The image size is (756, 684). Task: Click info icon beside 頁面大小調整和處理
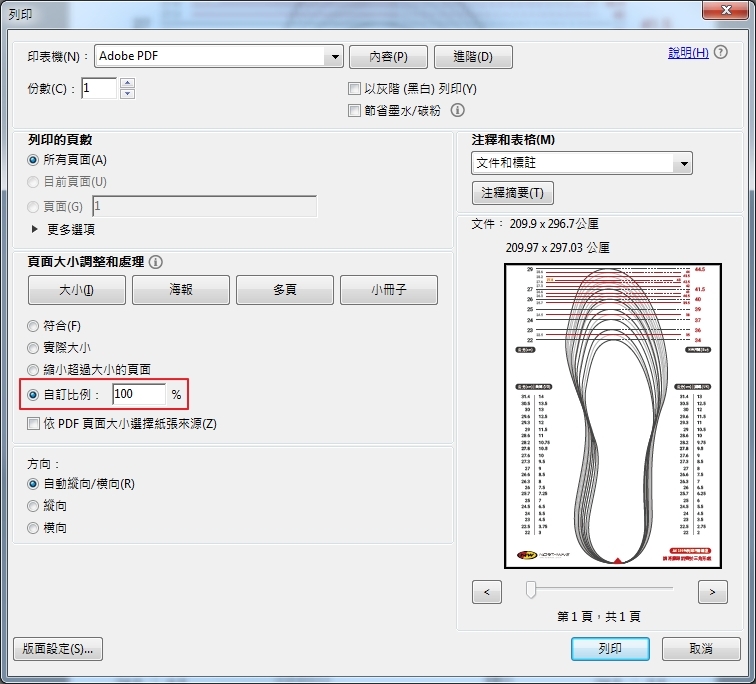155,262
